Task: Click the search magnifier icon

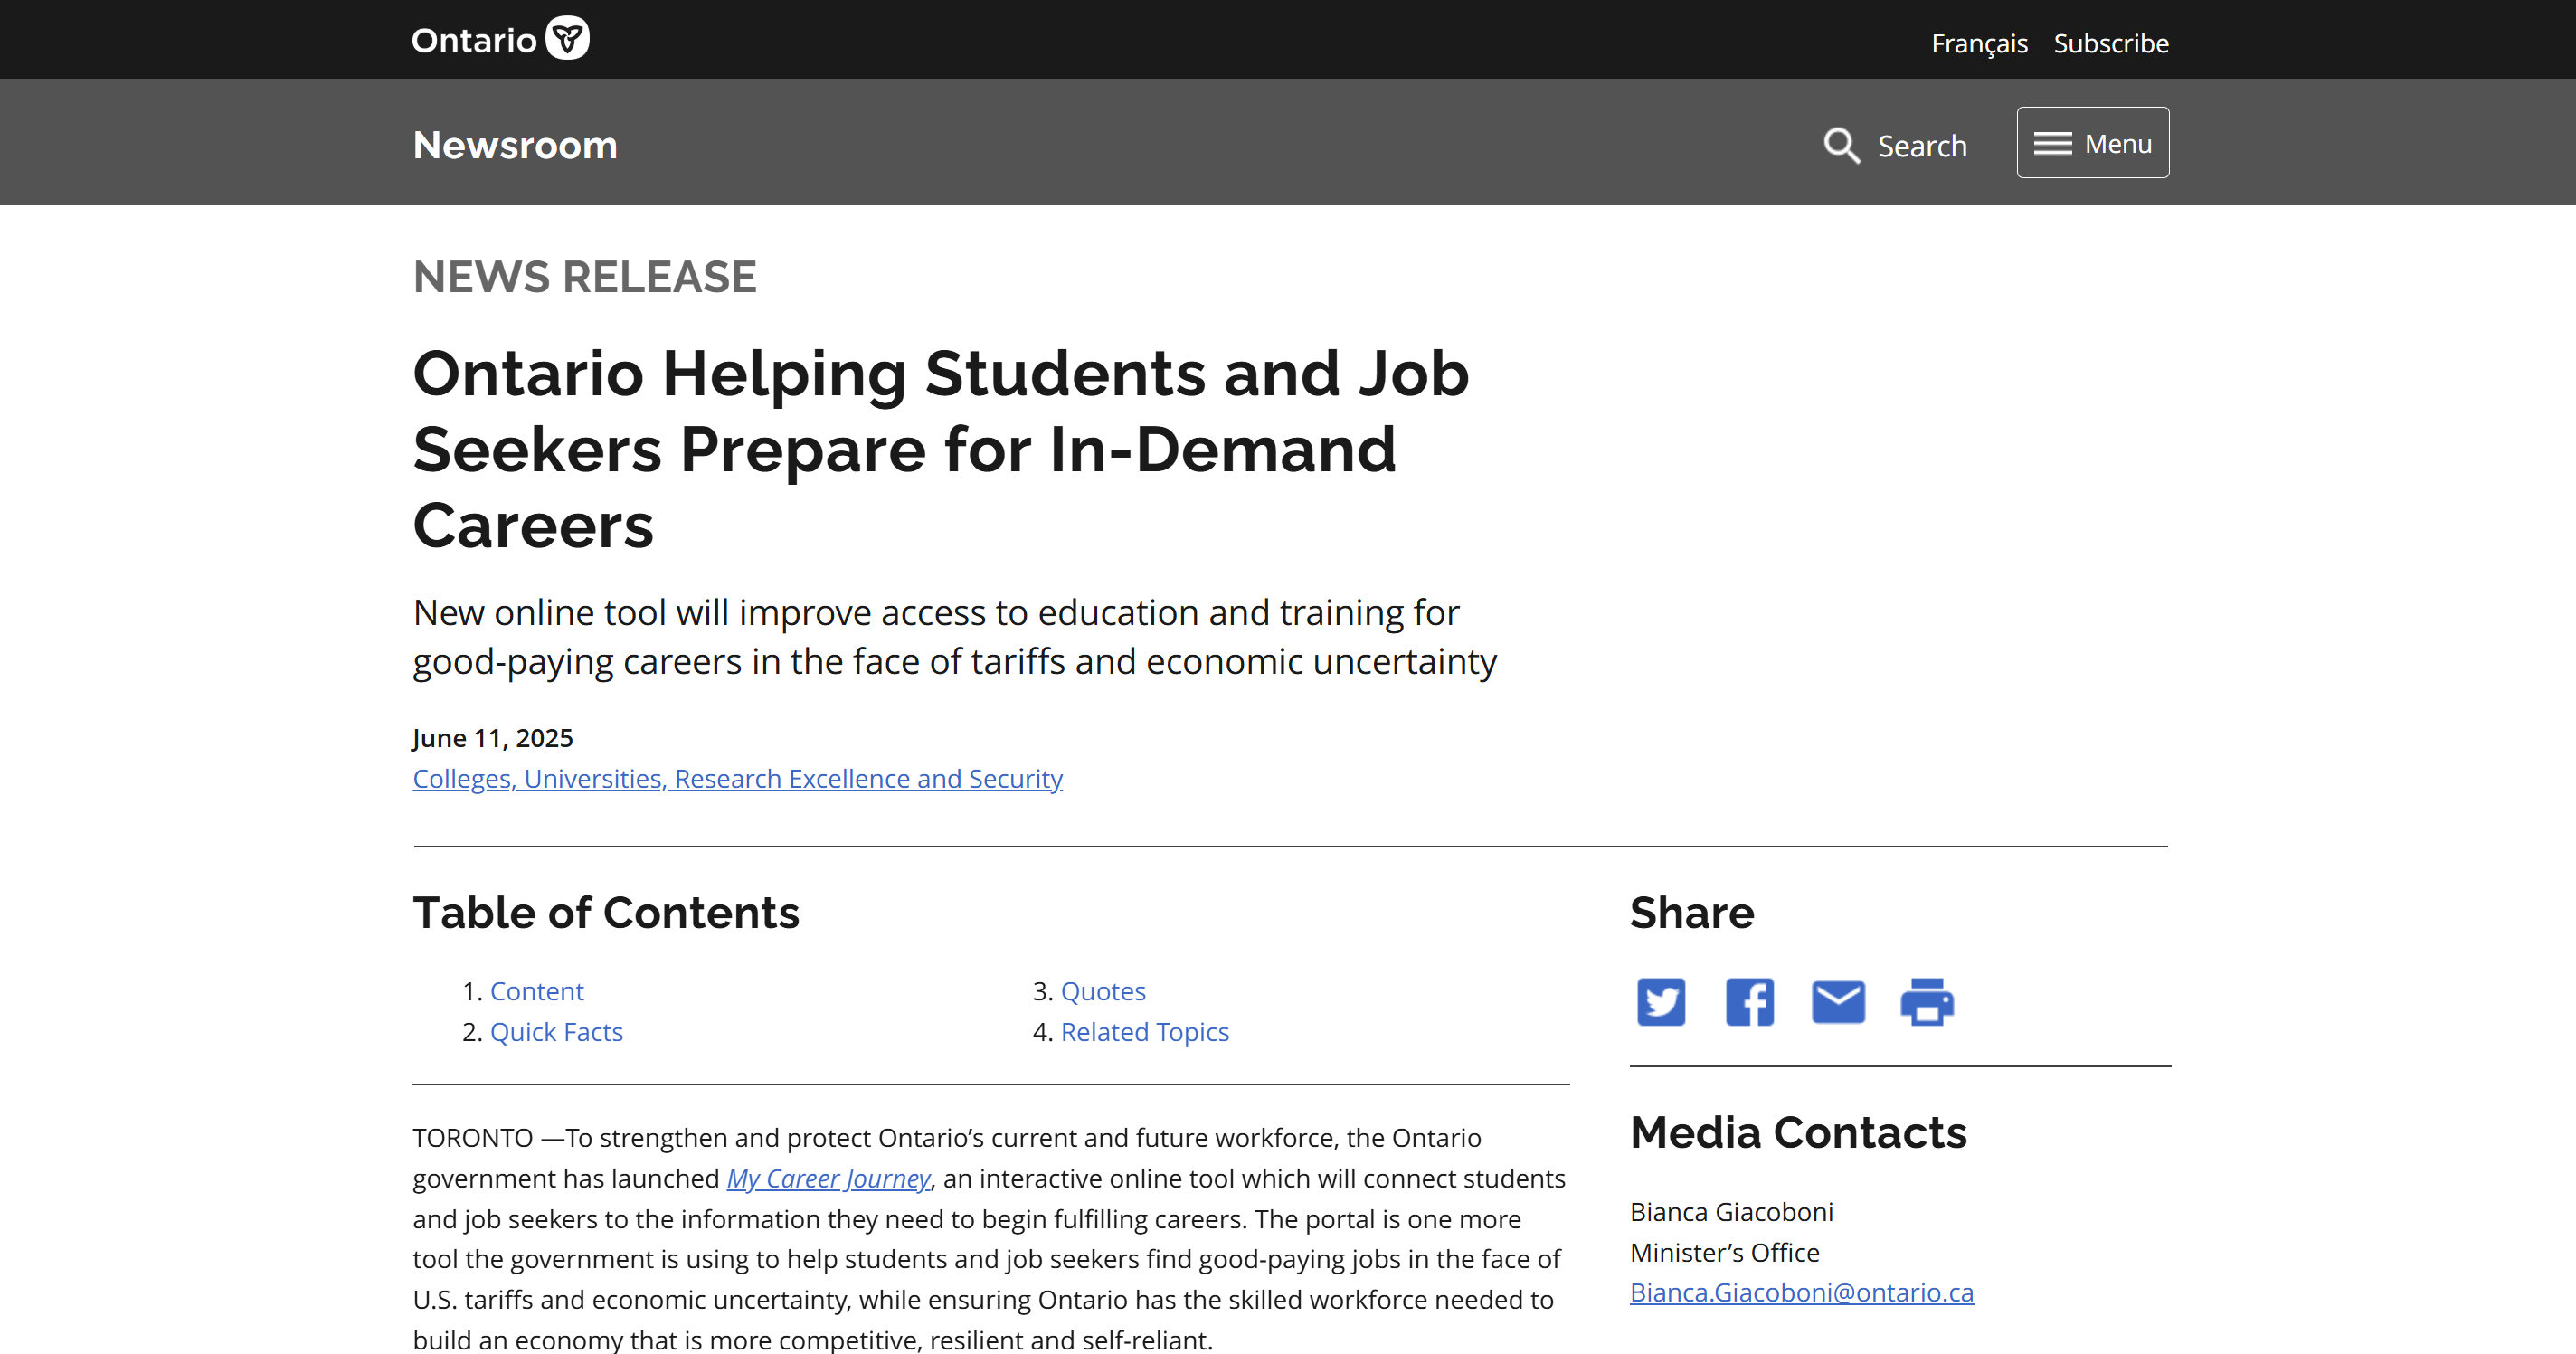Action: 1841,145
